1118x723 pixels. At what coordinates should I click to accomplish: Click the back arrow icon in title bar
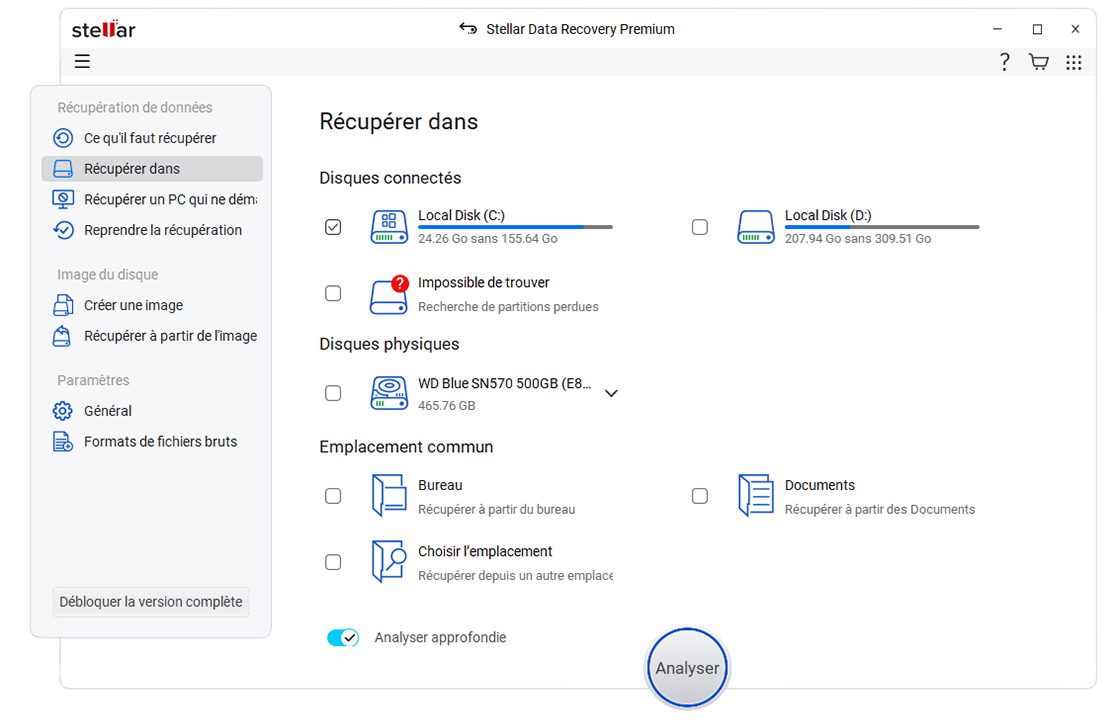coord(468,29)
